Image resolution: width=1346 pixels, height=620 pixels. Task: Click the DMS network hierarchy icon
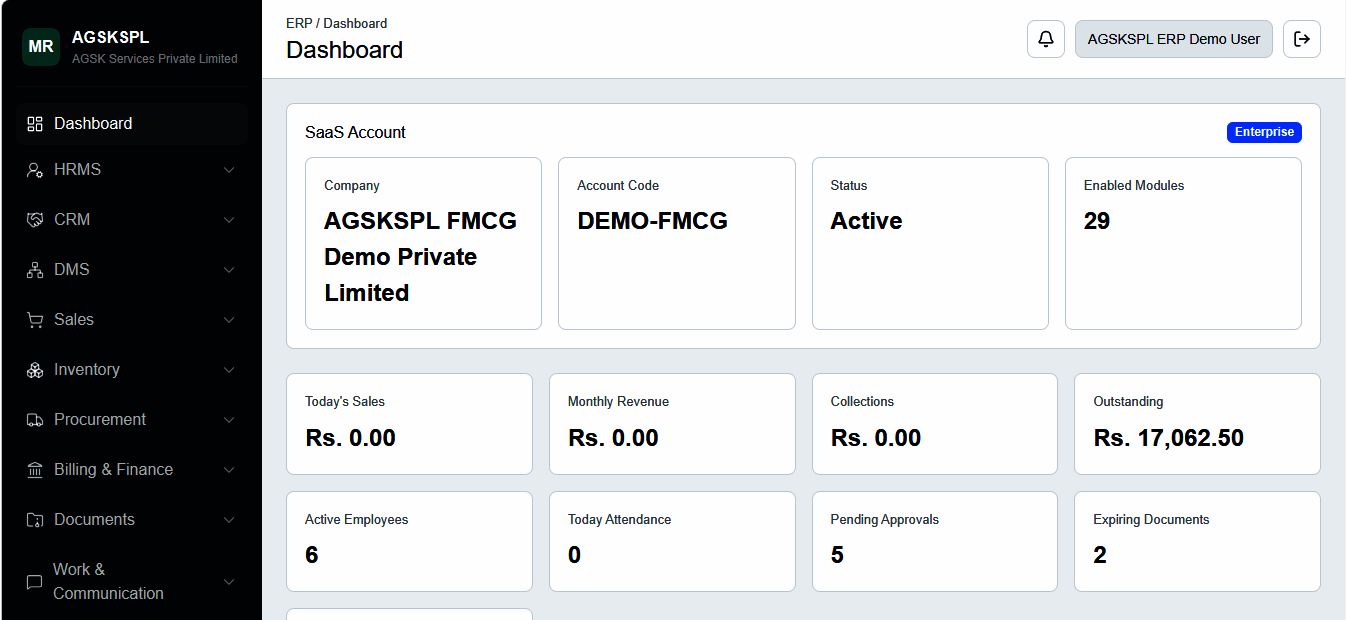(x=35, y=270)
